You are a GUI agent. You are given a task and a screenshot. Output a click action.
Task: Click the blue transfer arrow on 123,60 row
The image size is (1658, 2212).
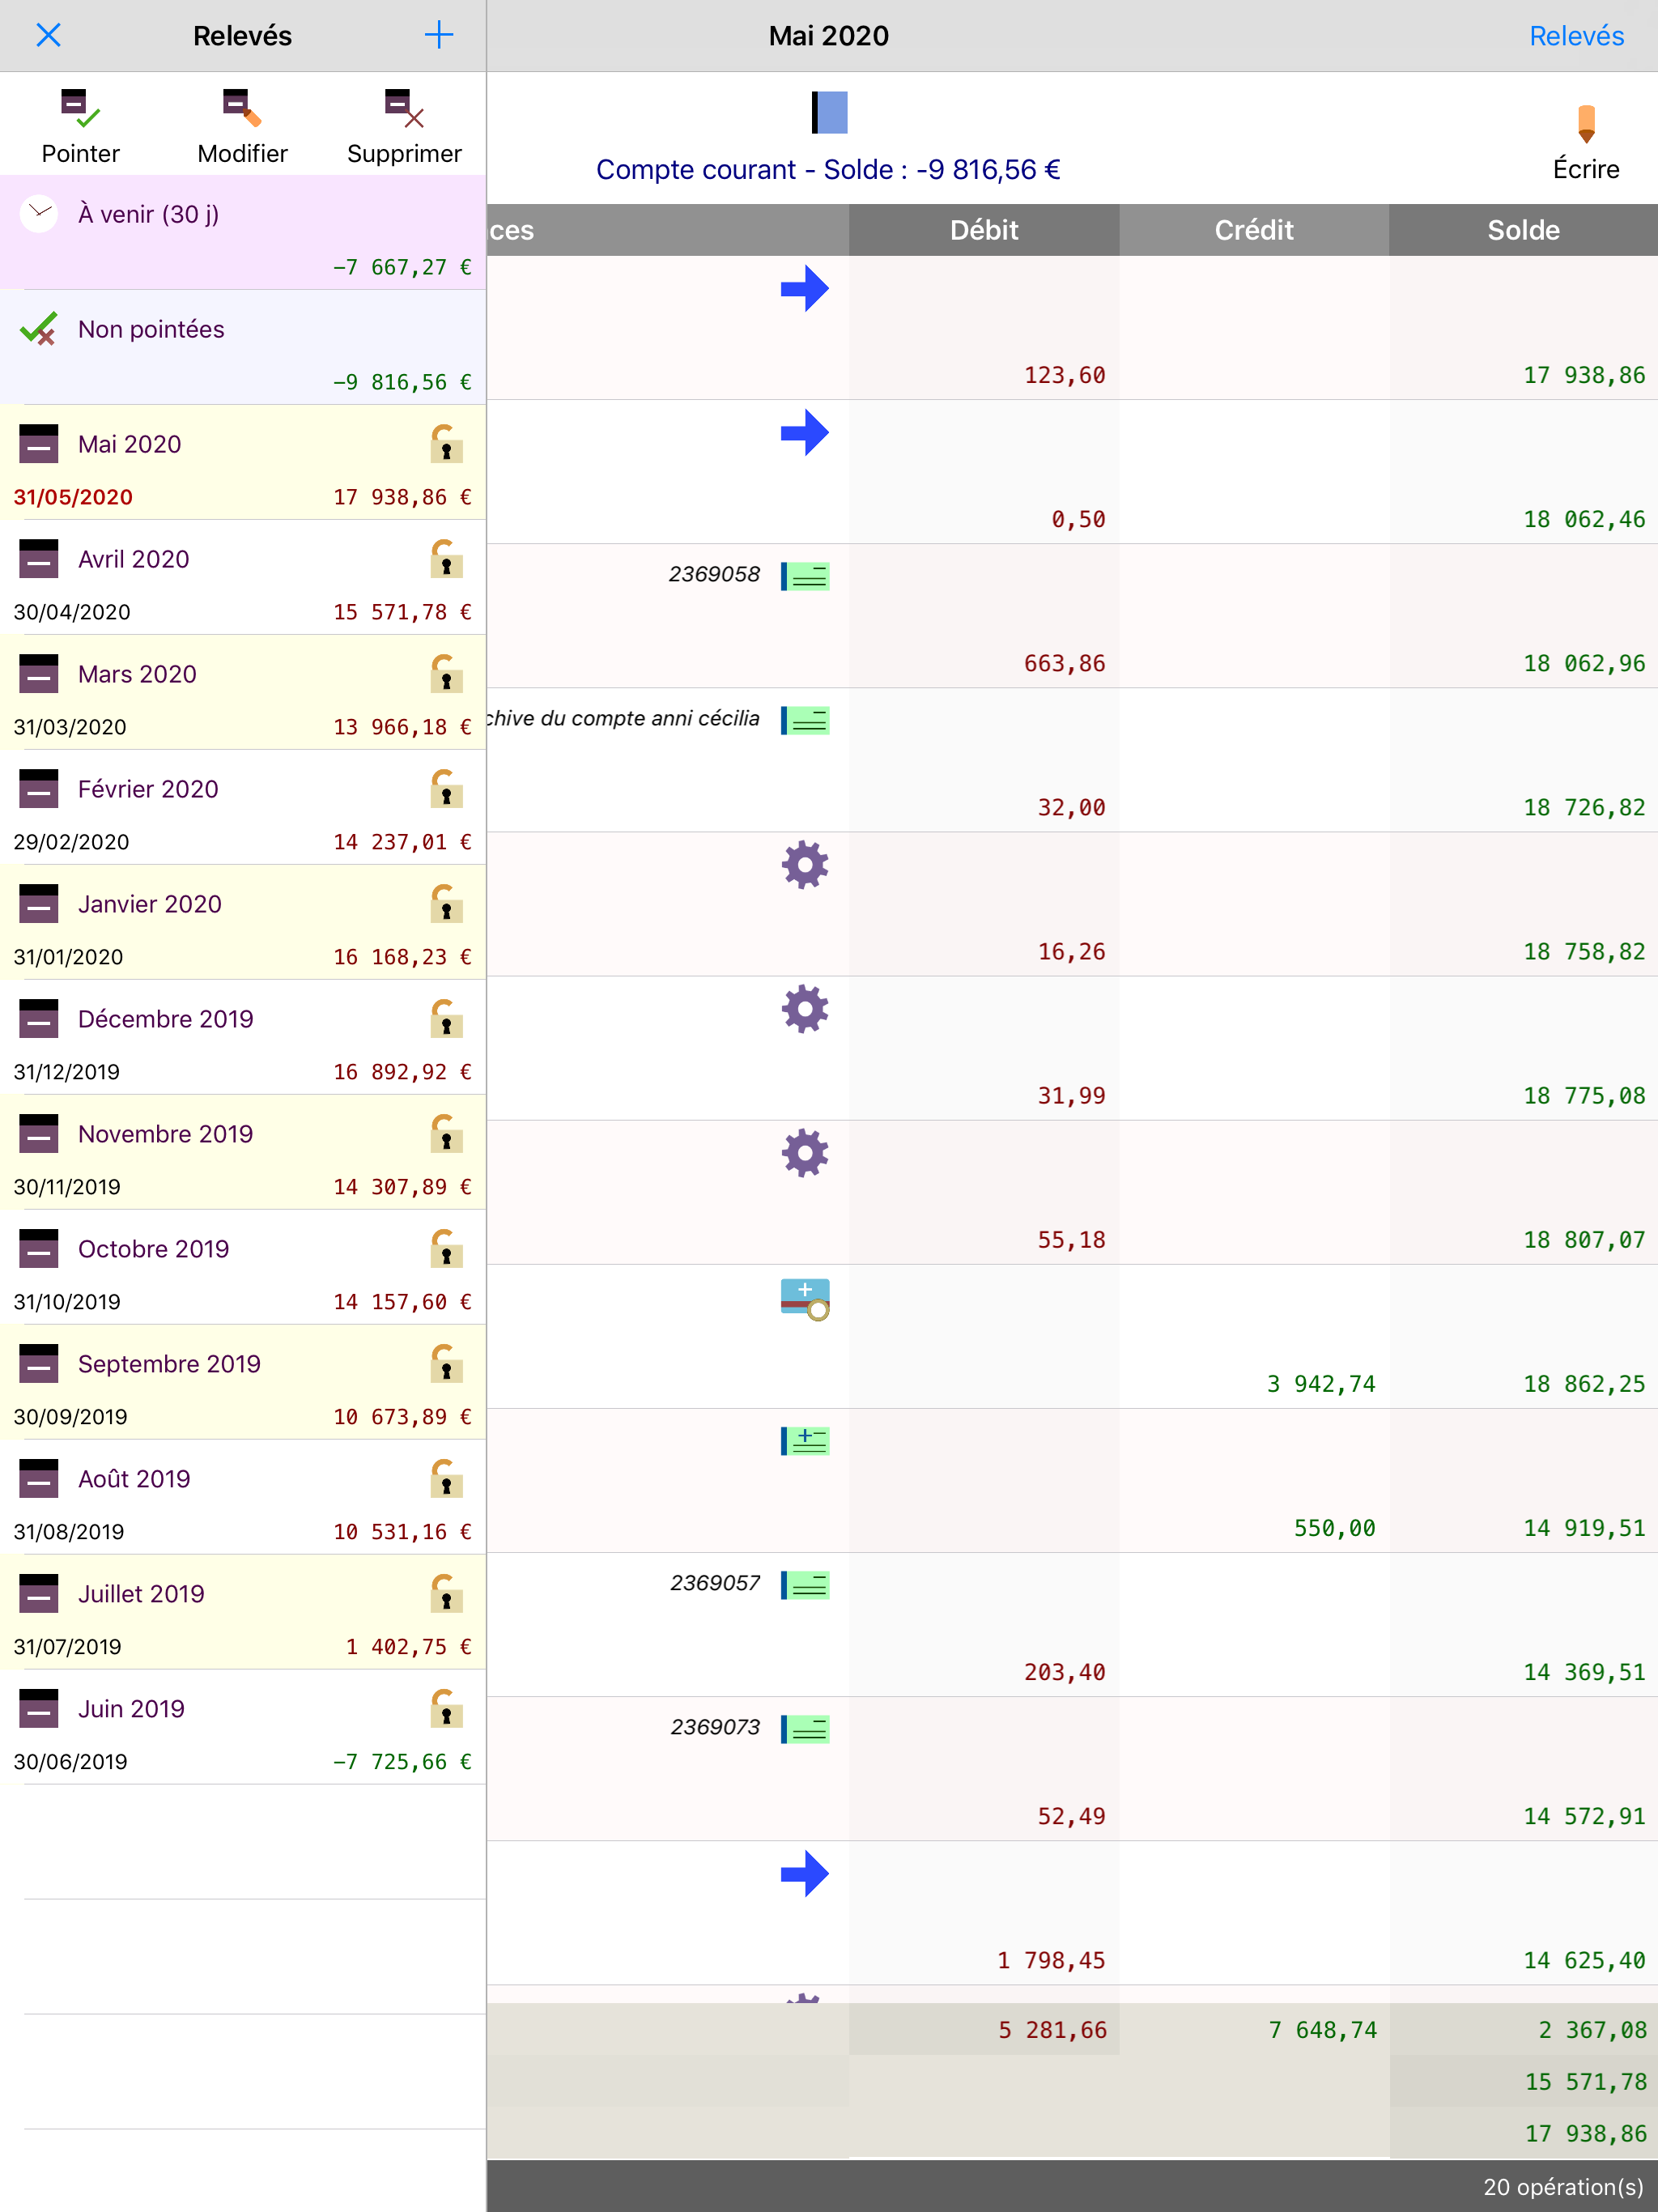pos(804,289)
